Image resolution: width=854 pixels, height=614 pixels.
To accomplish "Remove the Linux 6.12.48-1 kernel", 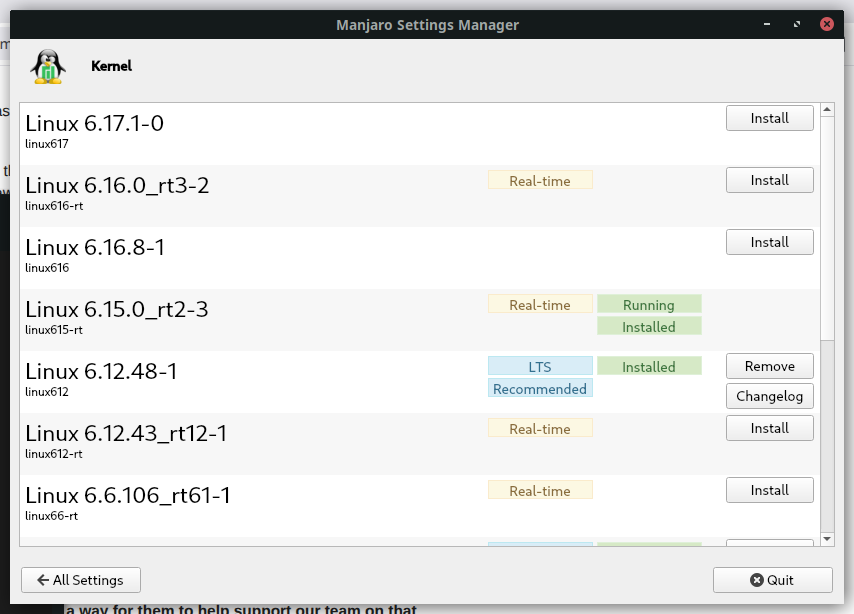I will point(769,366).
